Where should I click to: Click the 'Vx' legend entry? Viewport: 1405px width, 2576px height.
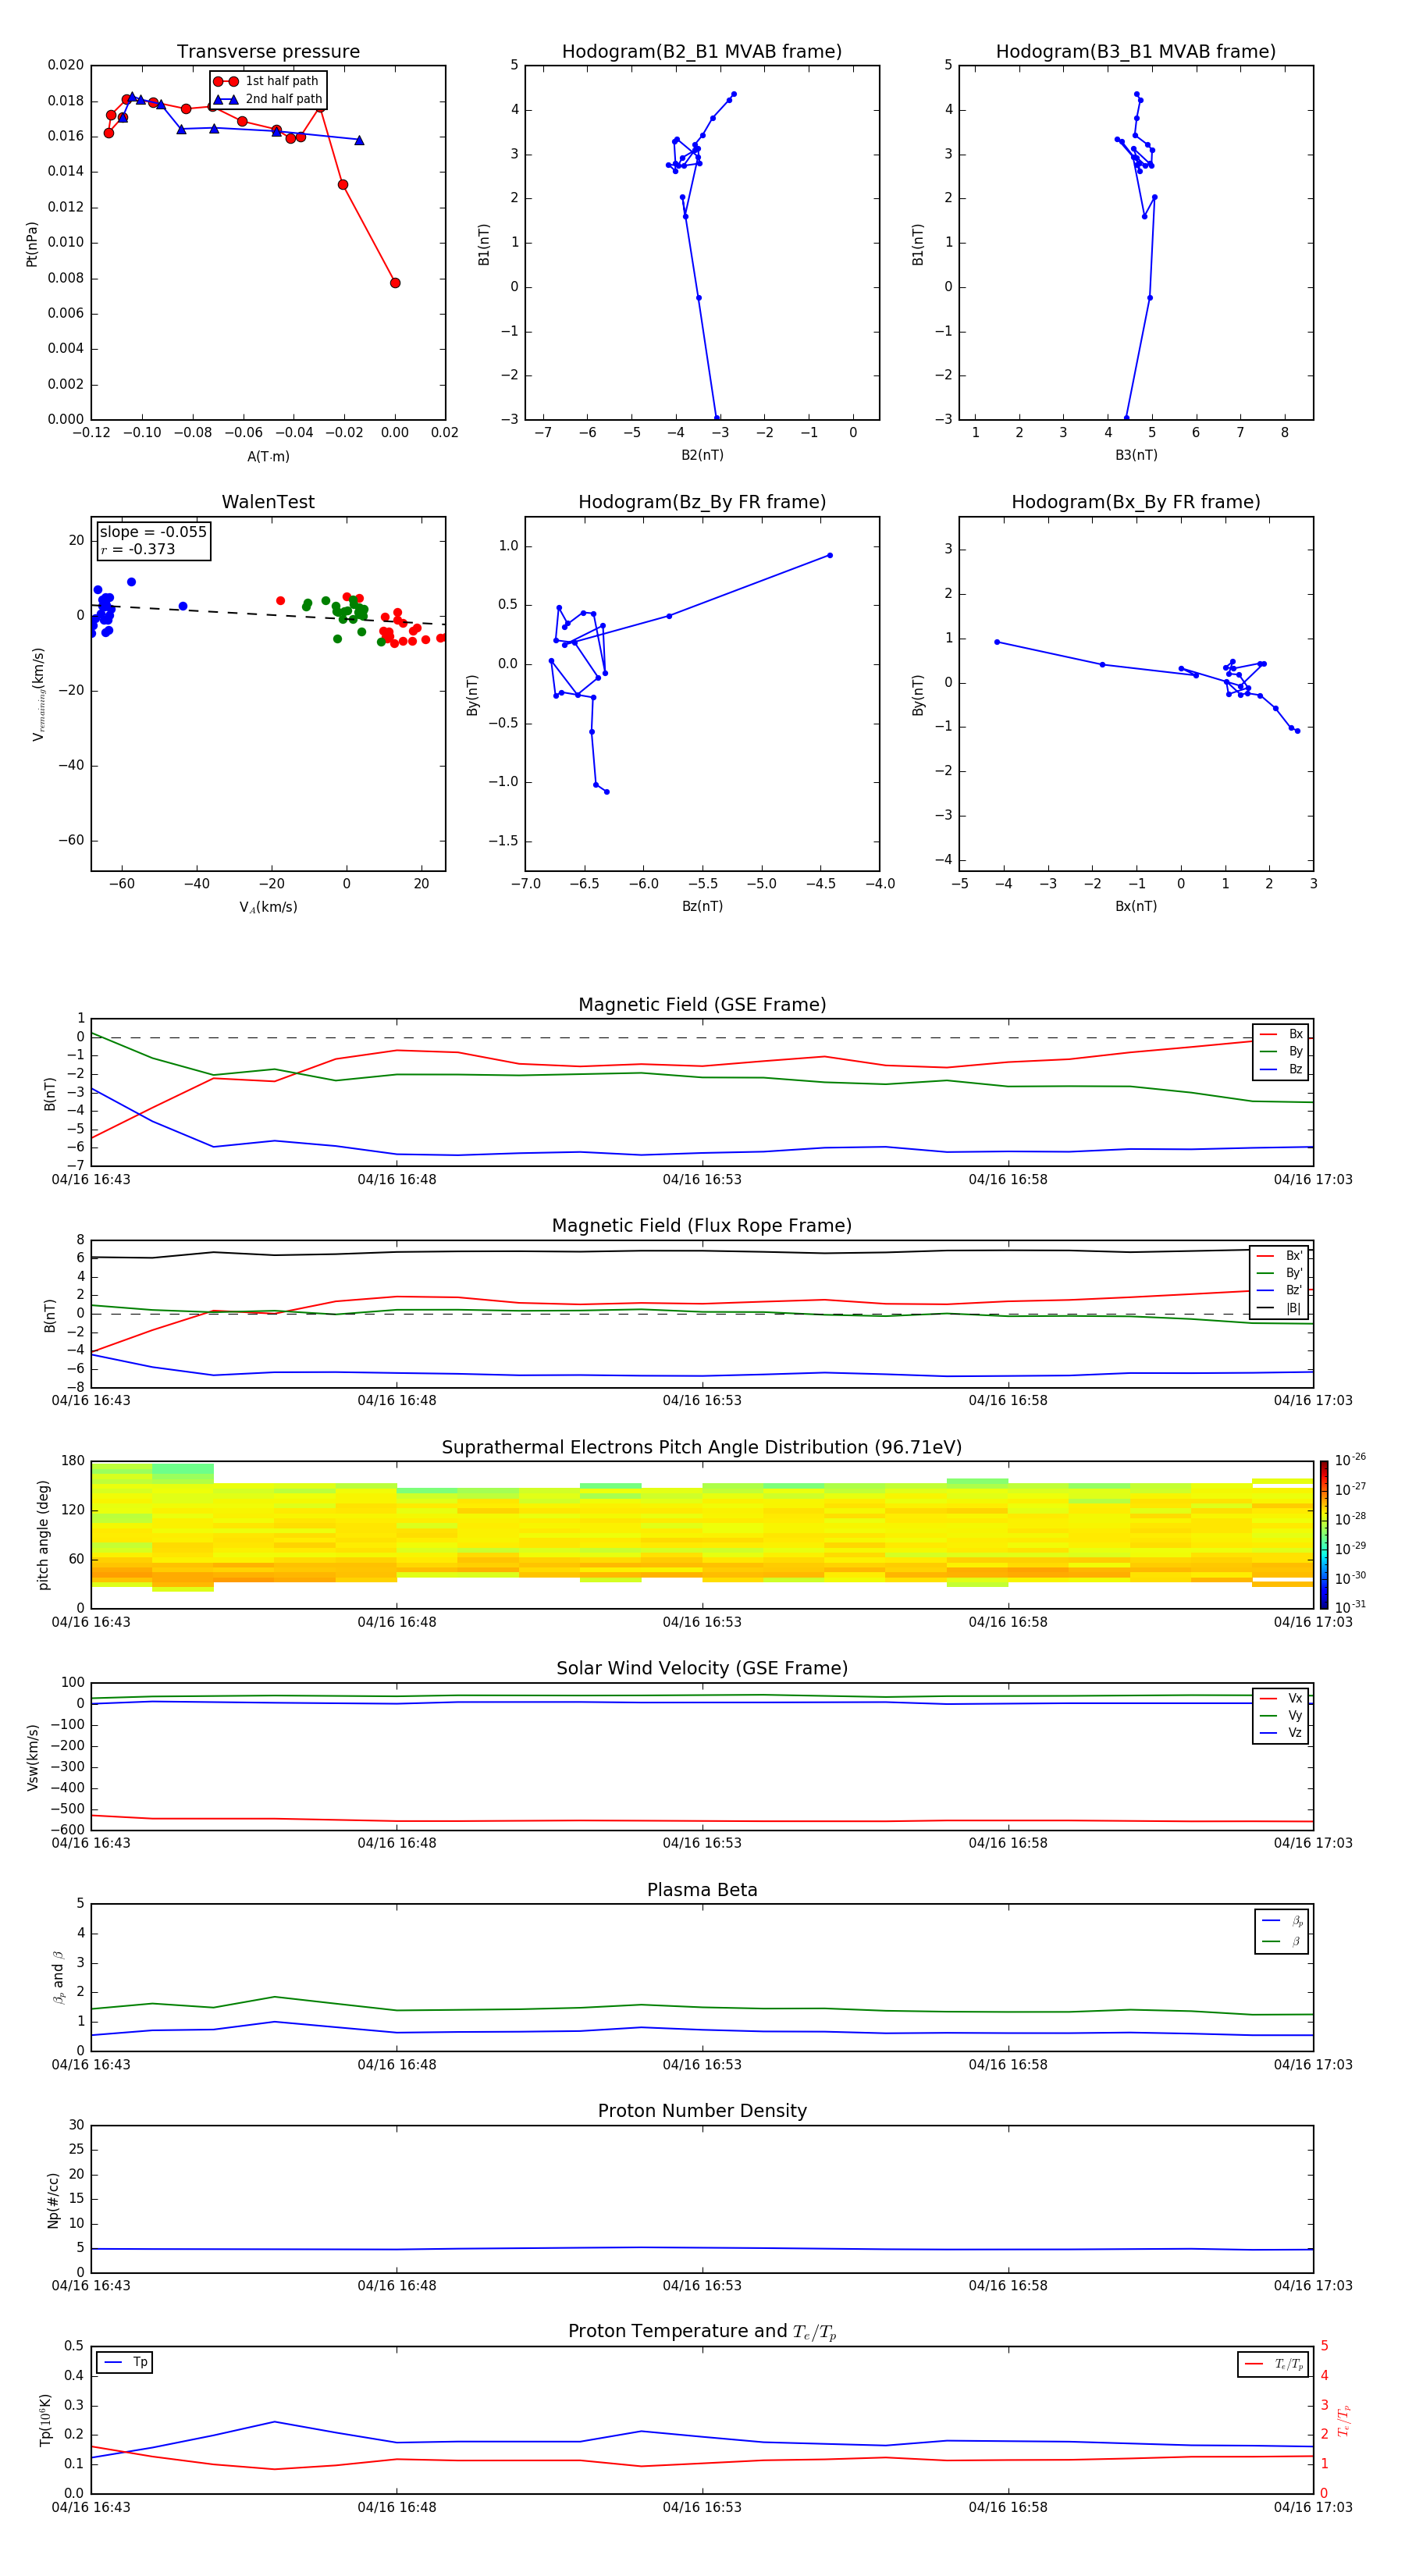tap(1281, 1698)
